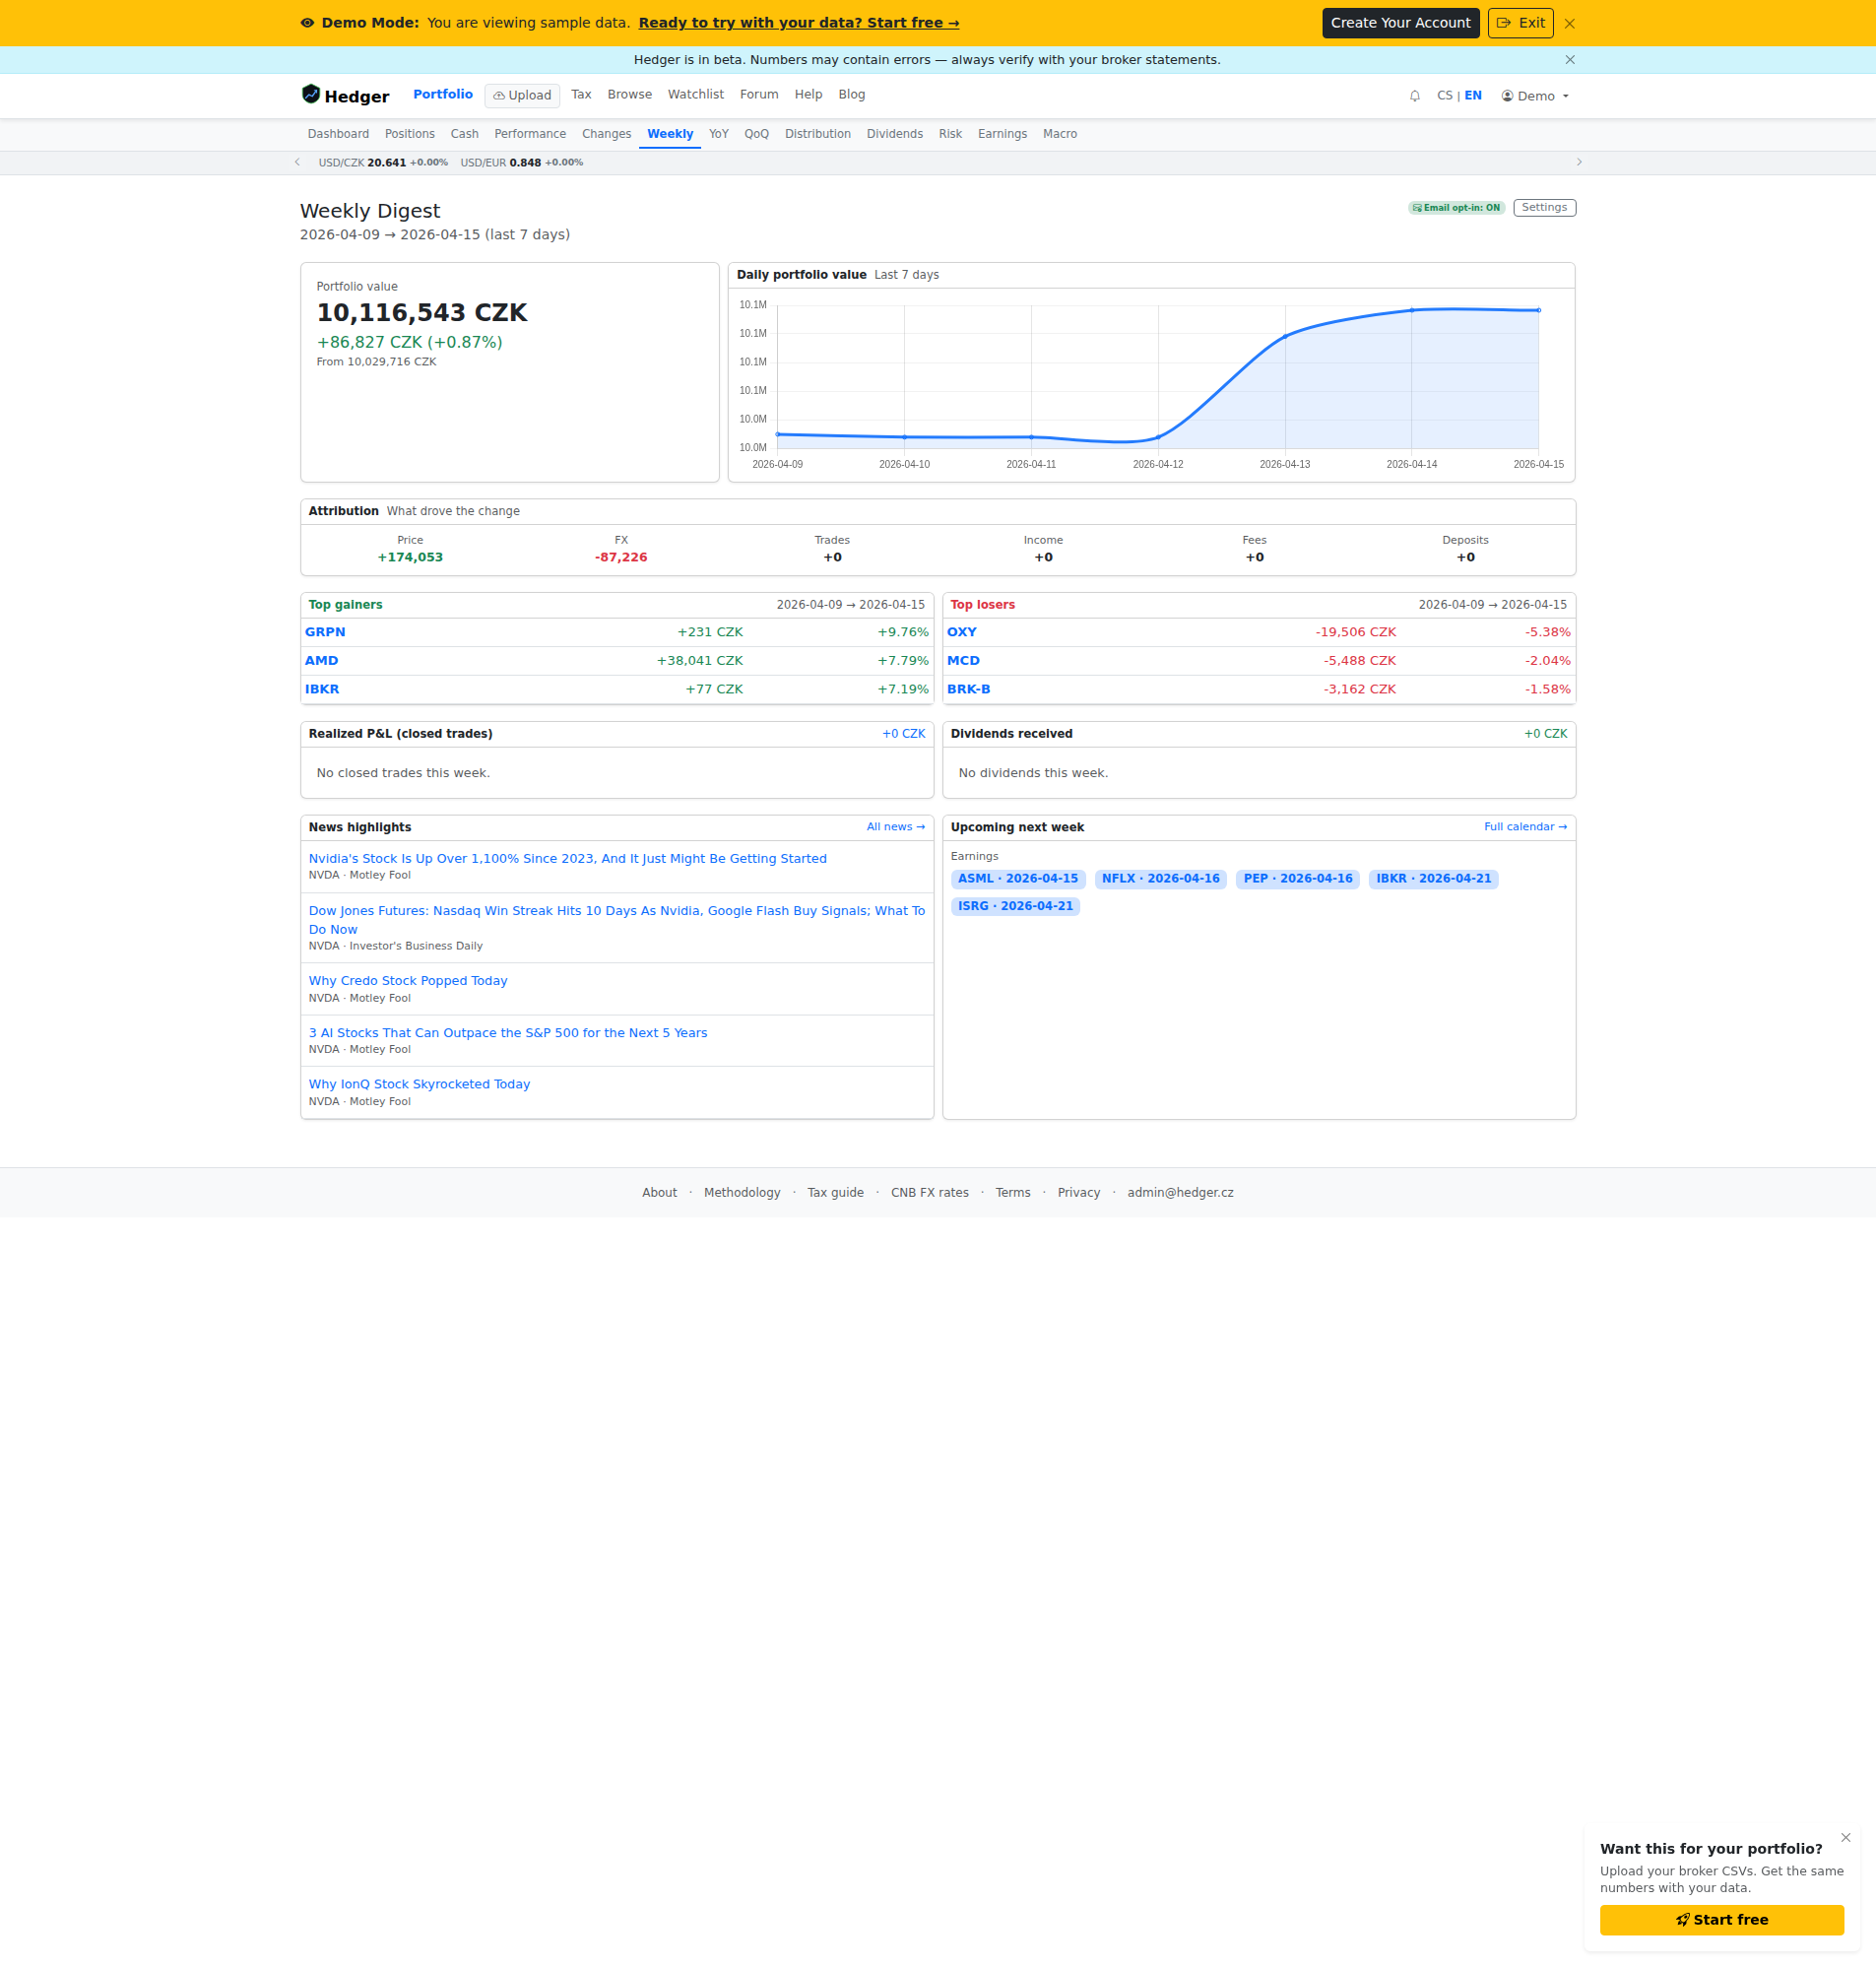Image resolution: width=1876 pixels, height=1967 pixels.
Task: Toggle the Email opt-in ON badge
Action: pos(1456,208)
